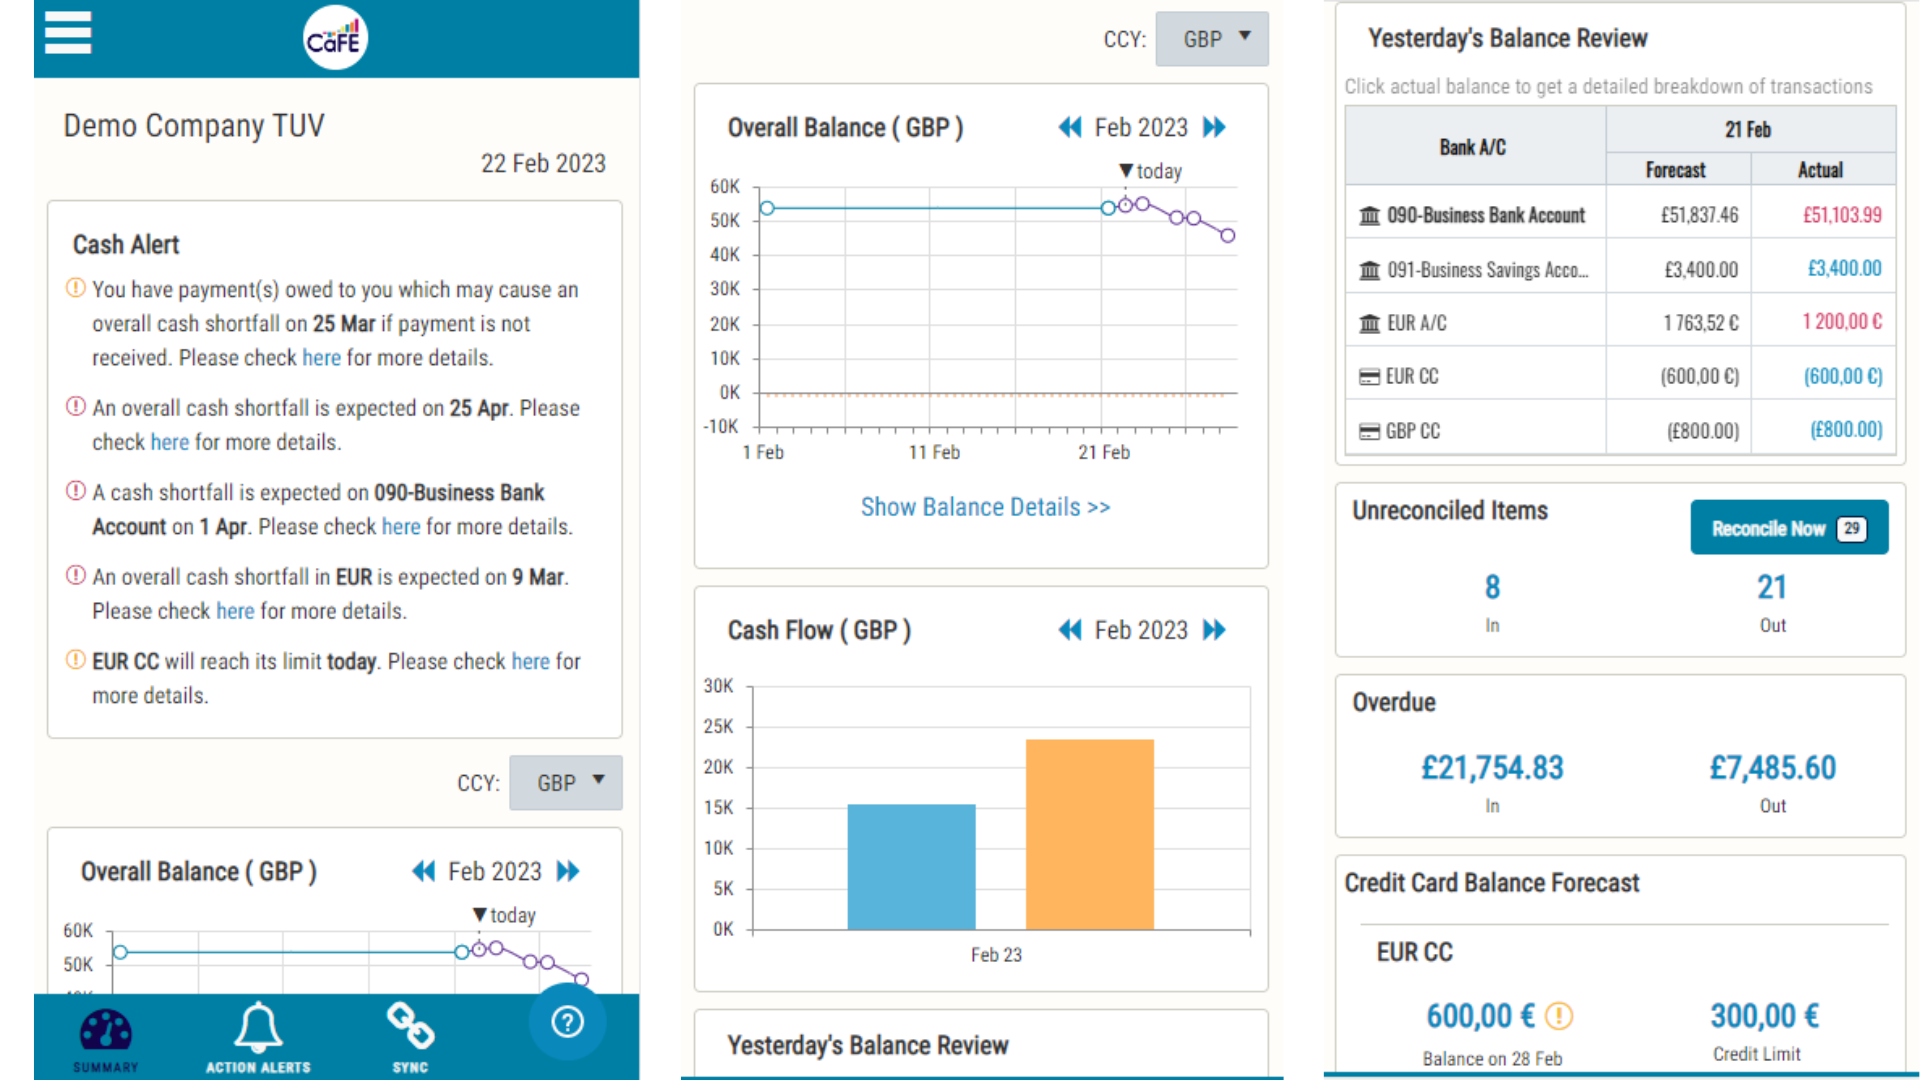This screenshot has height=1080, width=1920.
Task: Click the today marker in middle Overall Balance chart
Action: [1150, 171]
